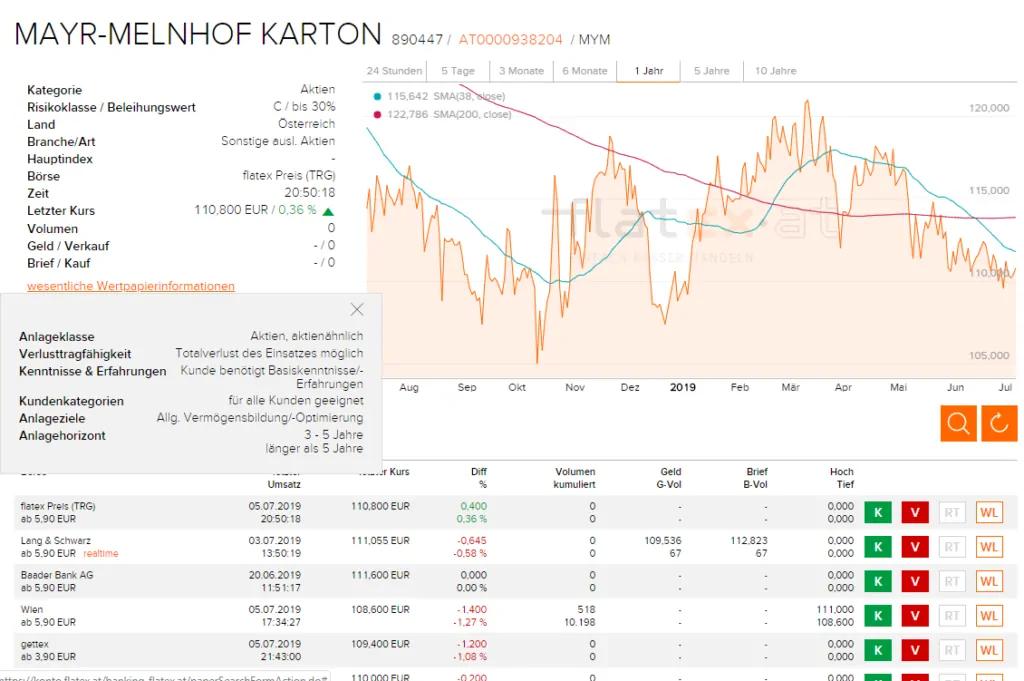Click the 2019 label on the chart axis
Screen dimensions: 1024x681
click(682, 387)
